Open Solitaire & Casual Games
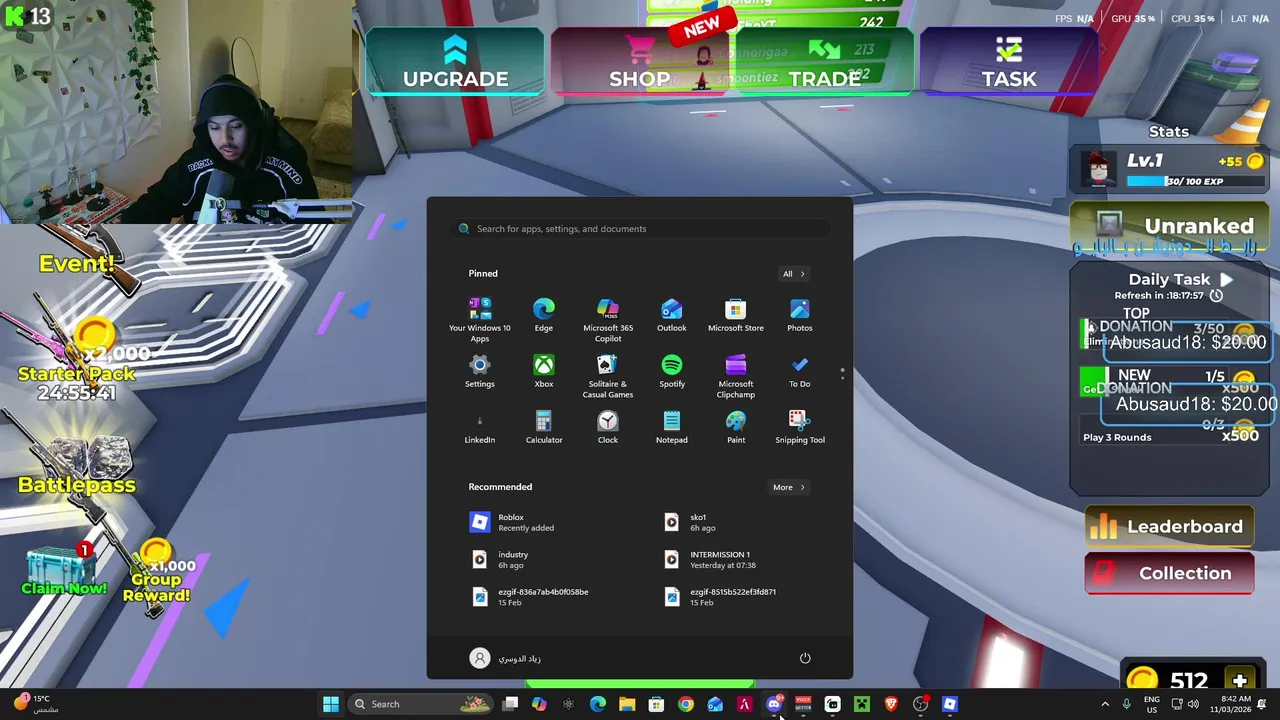This screenshot has height=720, width=1280. click(608, 376)
